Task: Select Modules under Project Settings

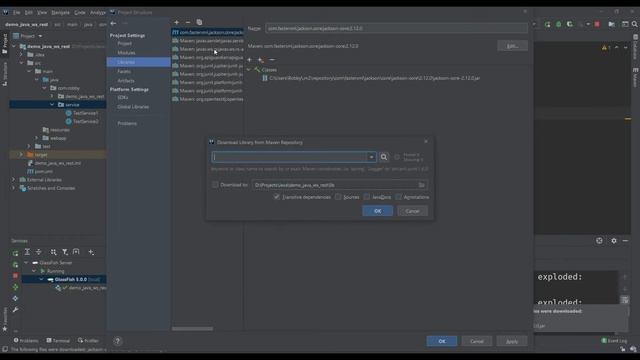Action: [126, 53]
